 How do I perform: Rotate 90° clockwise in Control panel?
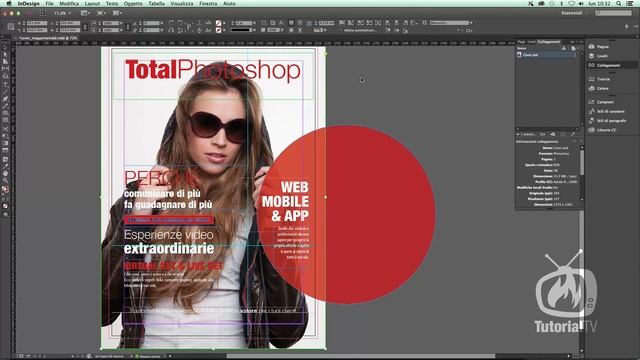(x=171, y=23)
